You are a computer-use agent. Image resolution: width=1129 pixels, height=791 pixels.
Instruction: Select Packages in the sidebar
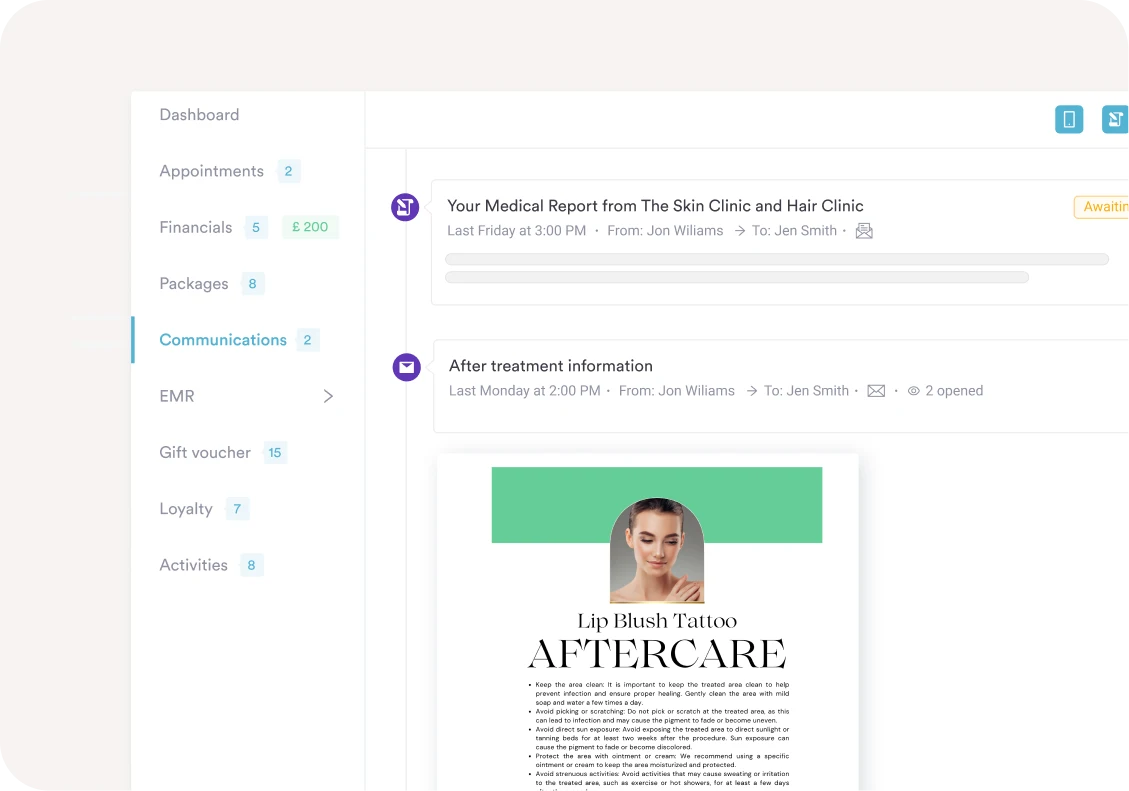[194, 284]
